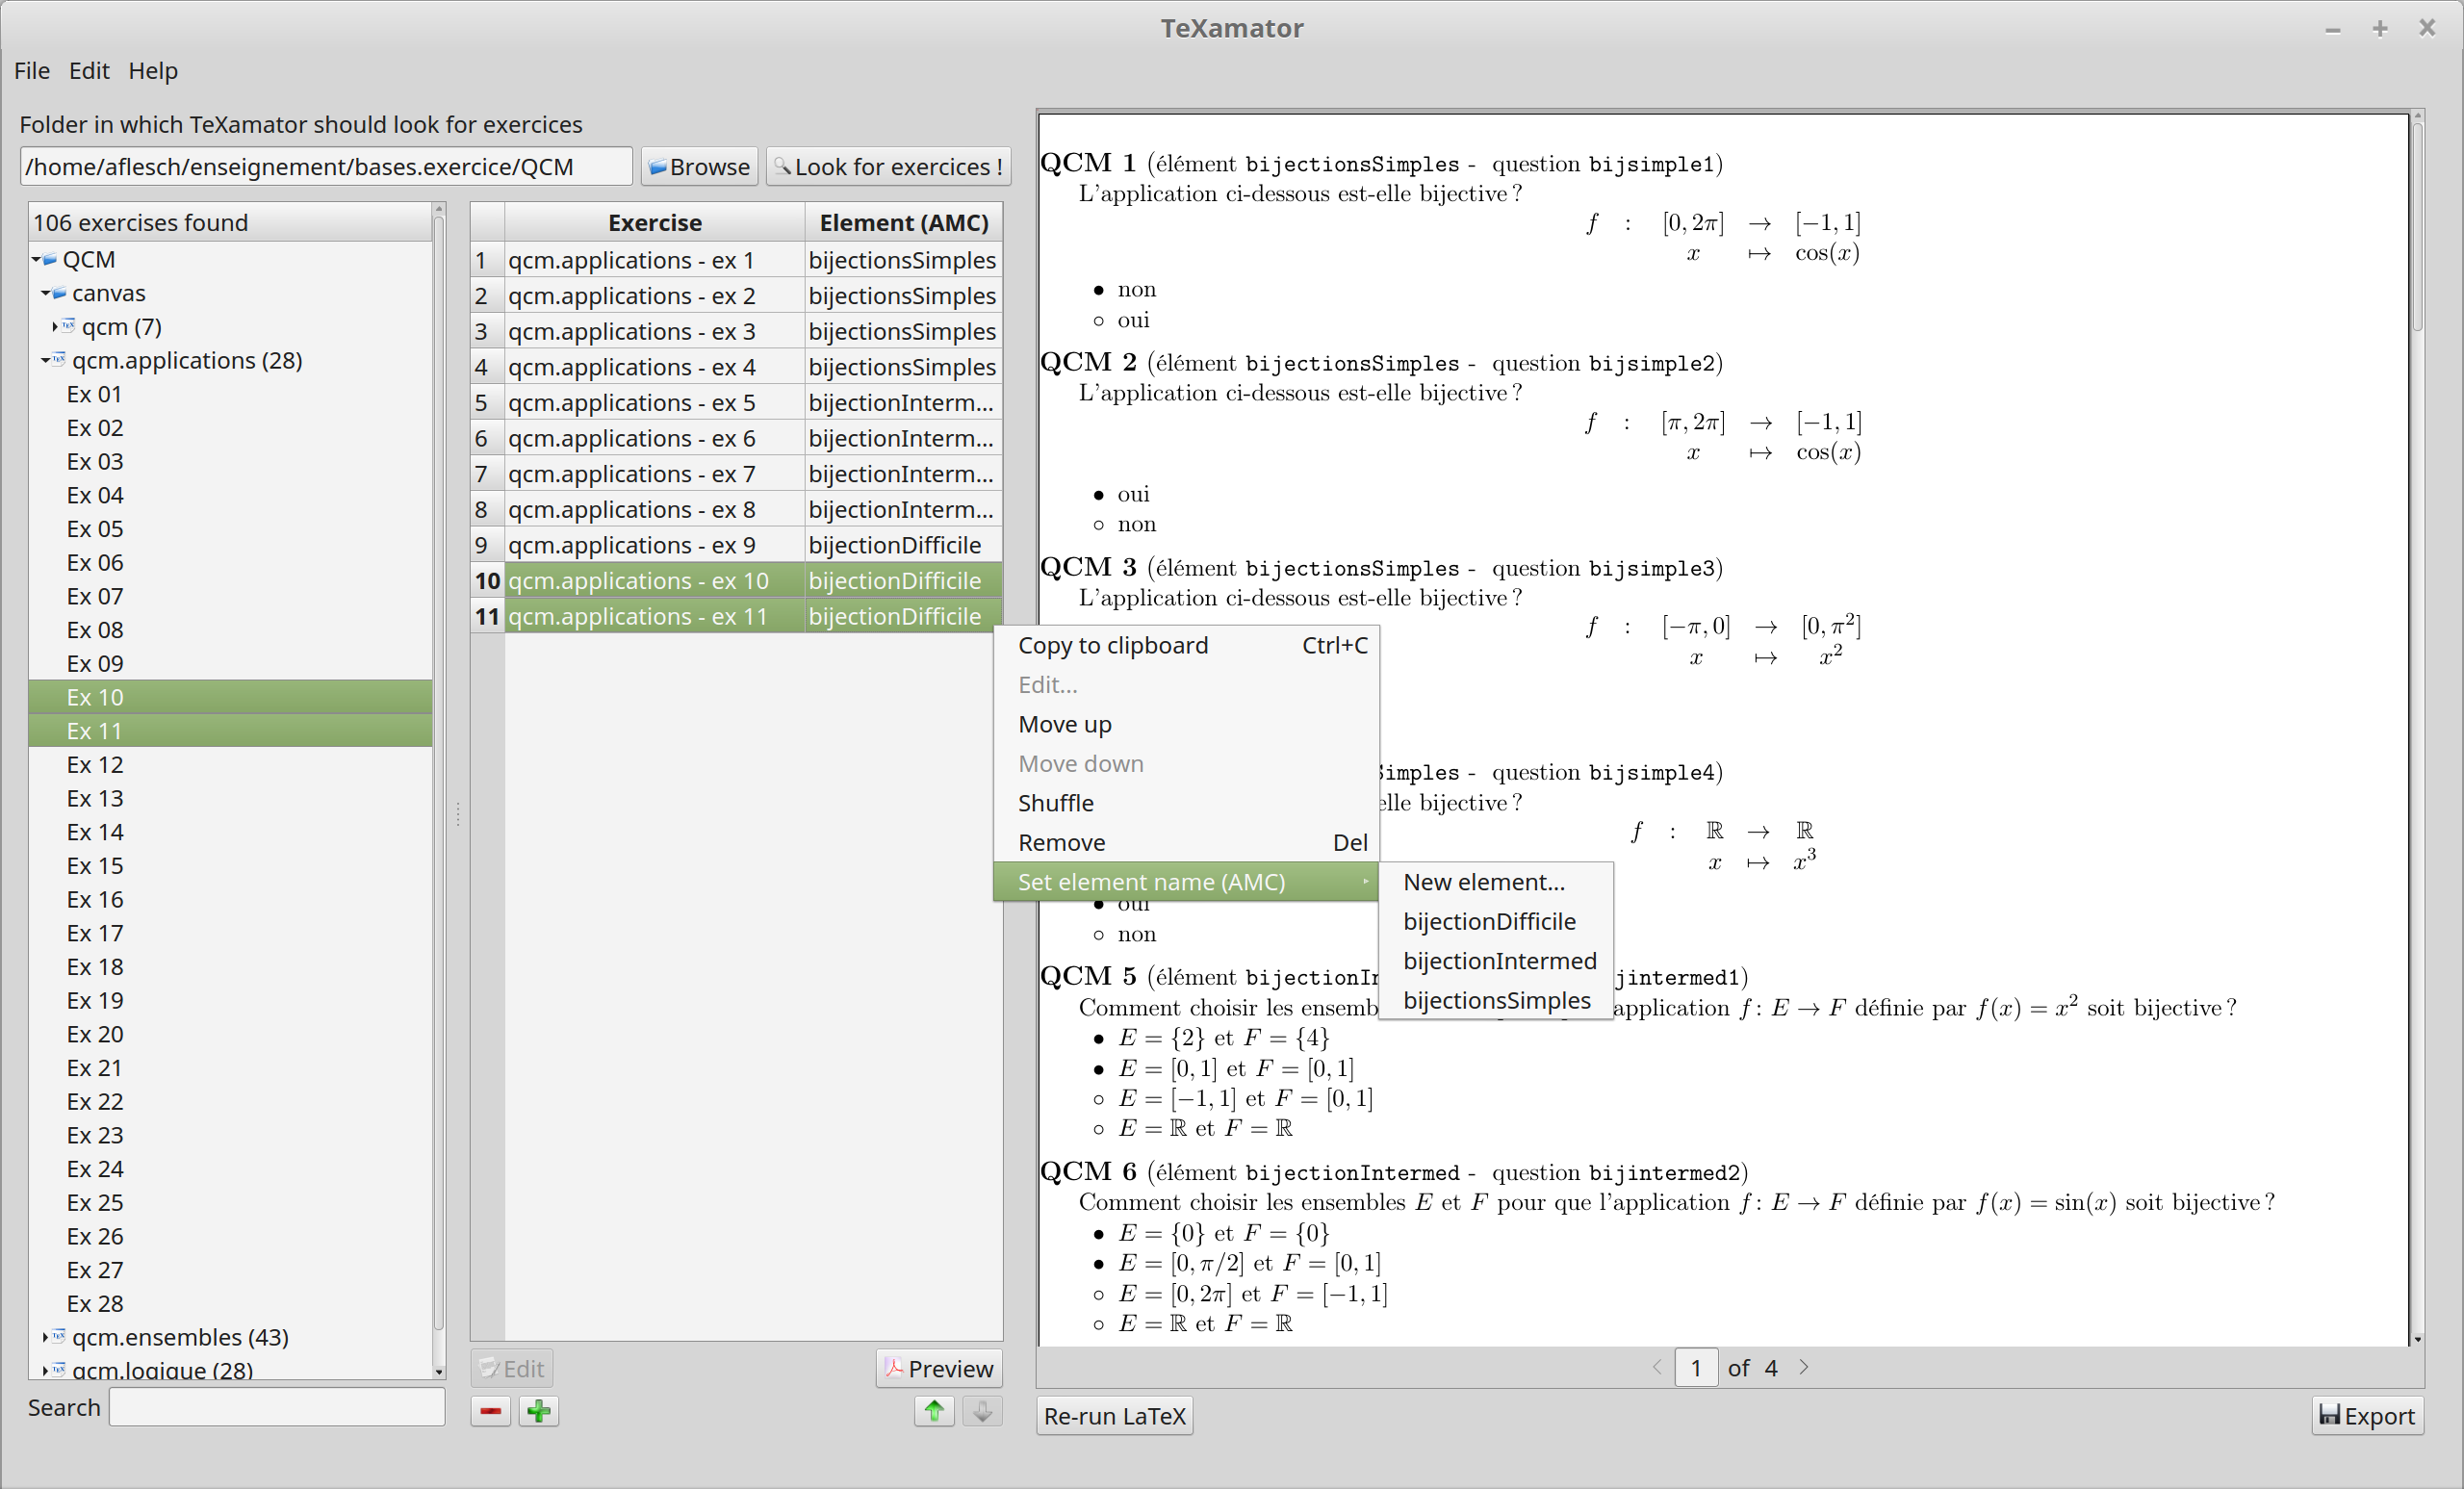Click the Exercise column header
The image size is (2464, 1489).
[654, 222]
